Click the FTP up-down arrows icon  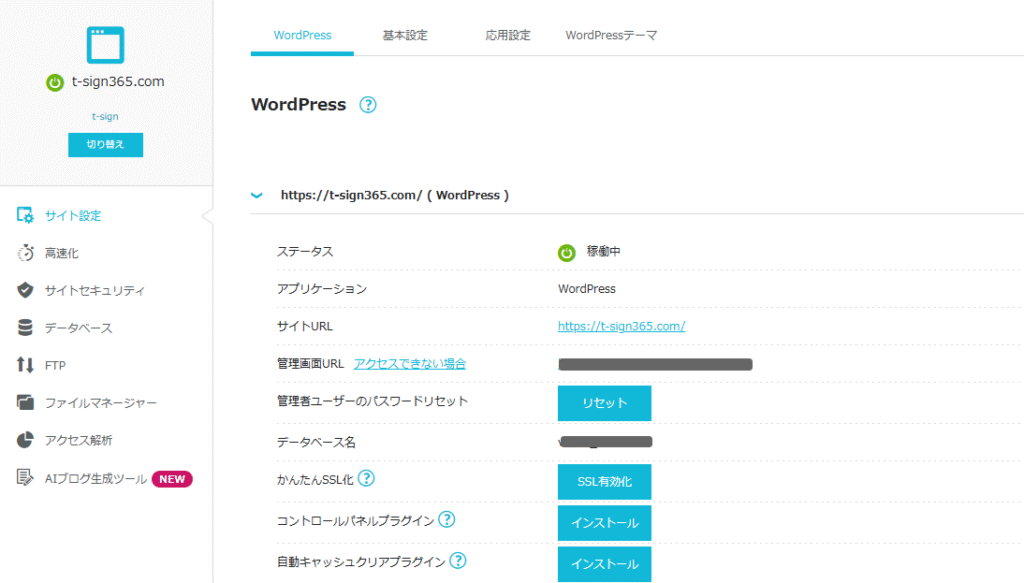25,365
